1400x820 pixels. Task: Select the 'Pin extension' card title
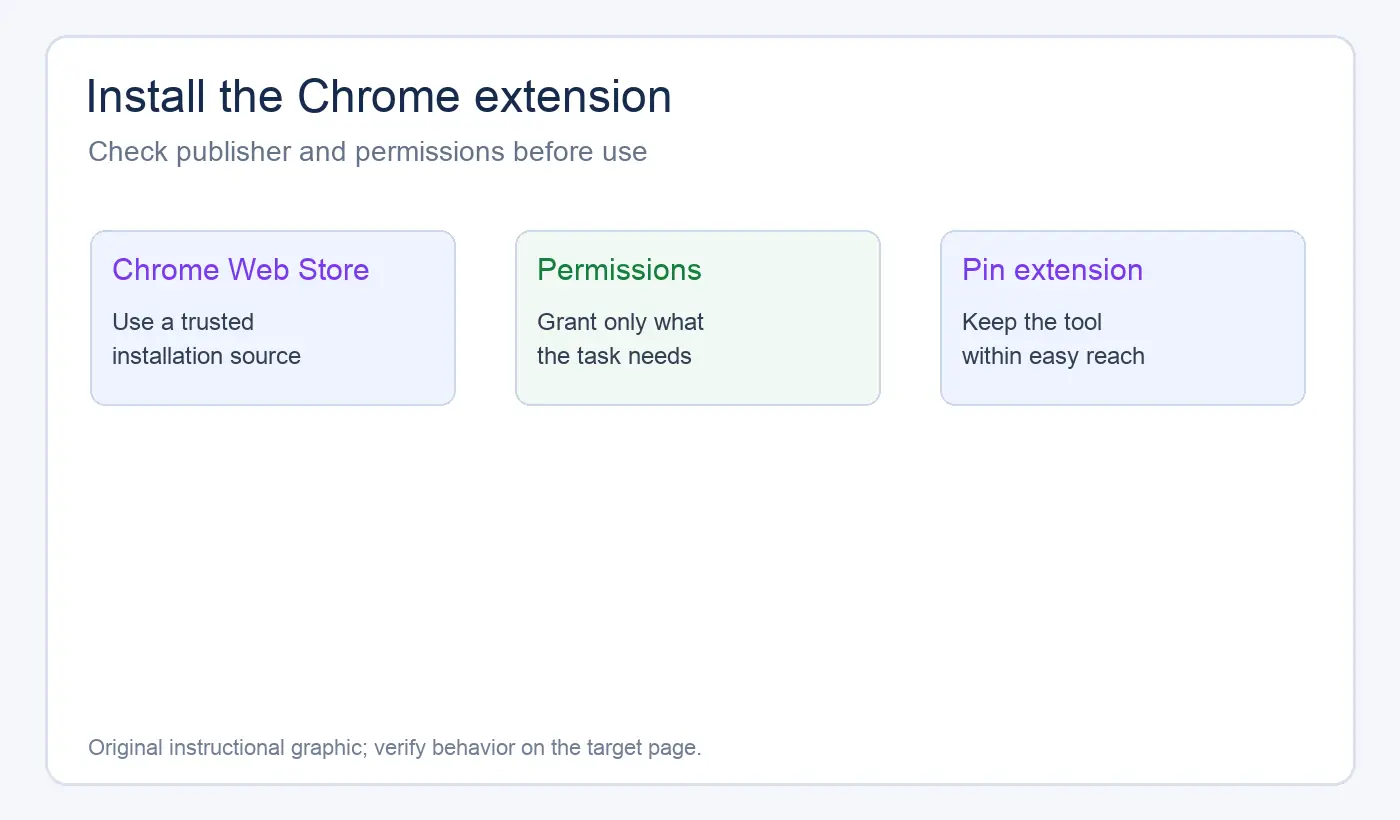coord(1052,269)
